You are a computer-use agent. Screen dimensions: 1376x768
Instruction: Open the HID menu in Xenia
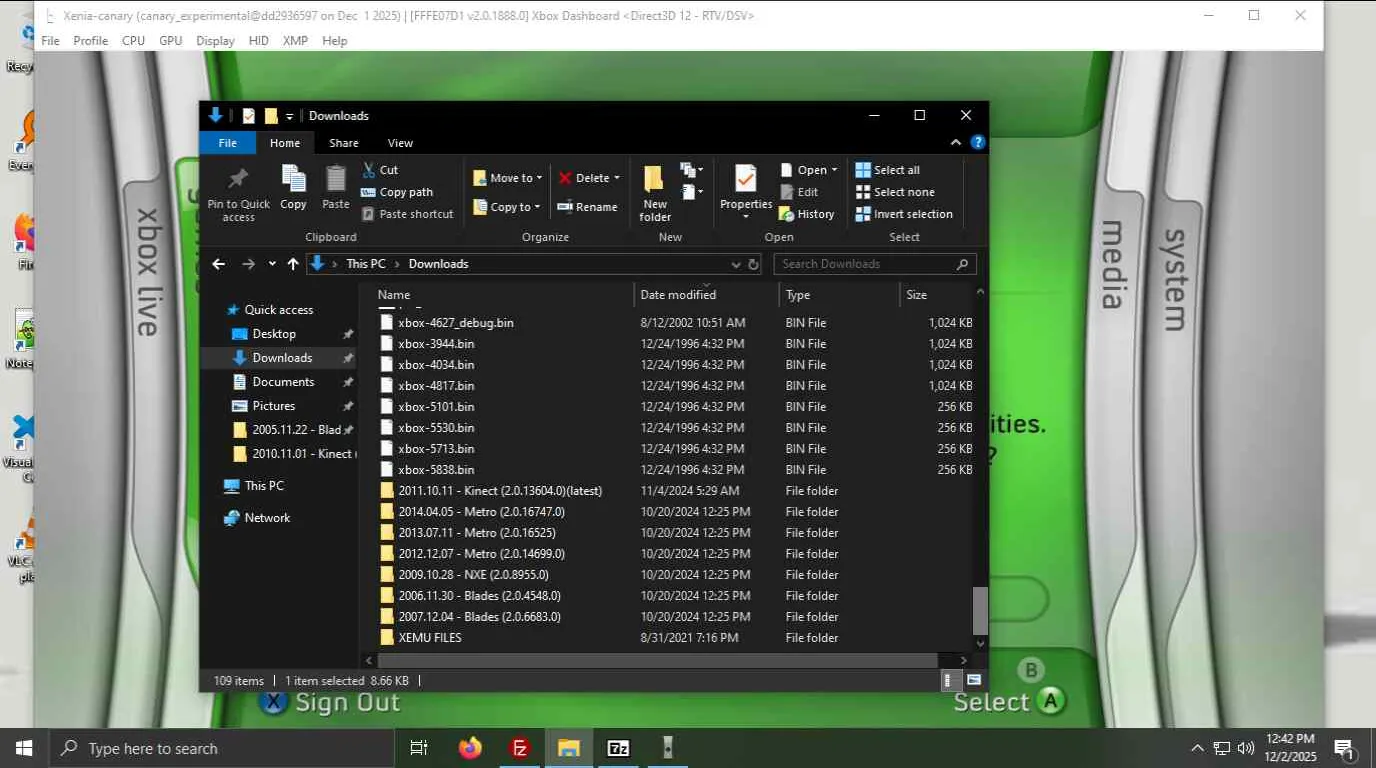(258, 41)
